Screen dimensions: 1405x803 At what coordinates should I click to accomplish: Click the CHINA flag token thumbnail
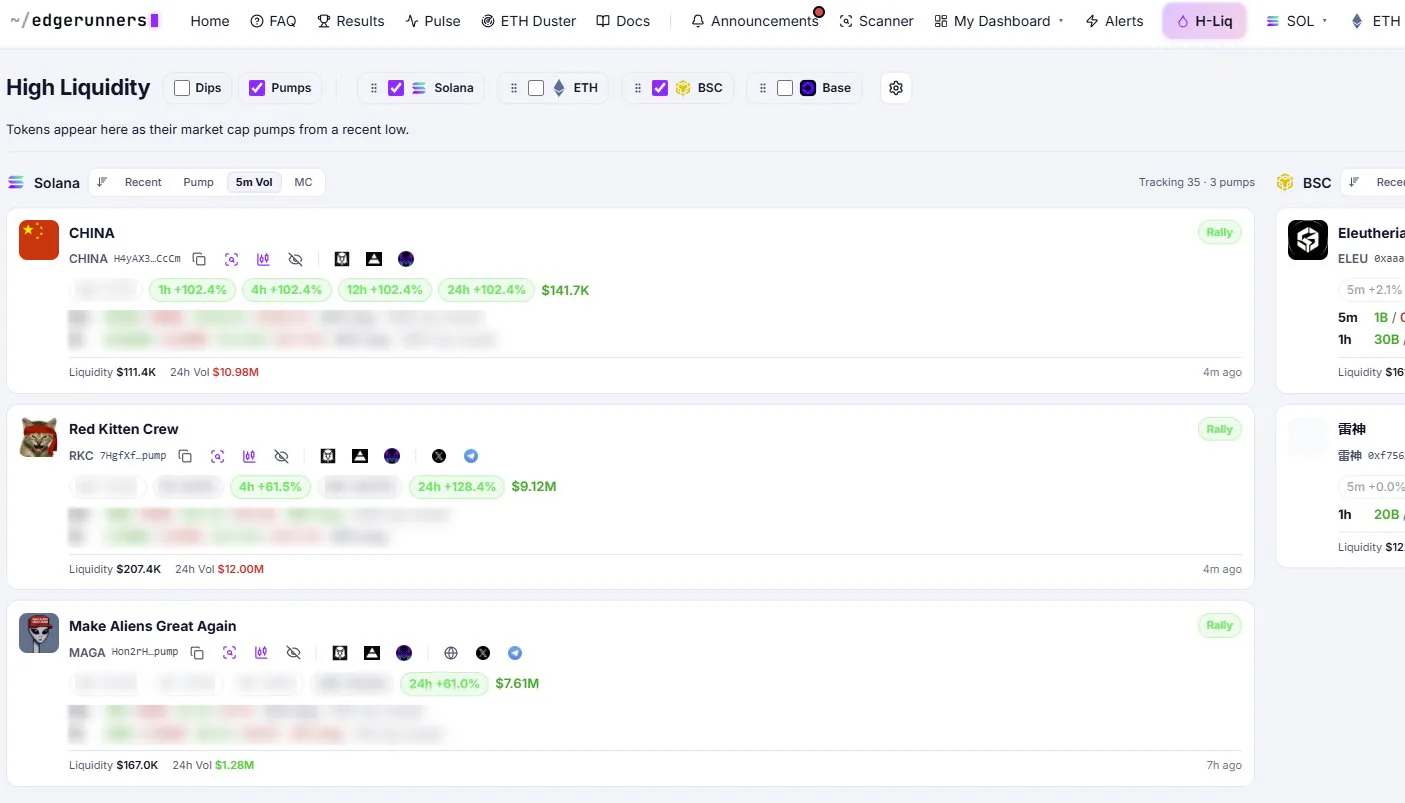tap(39, 240)
